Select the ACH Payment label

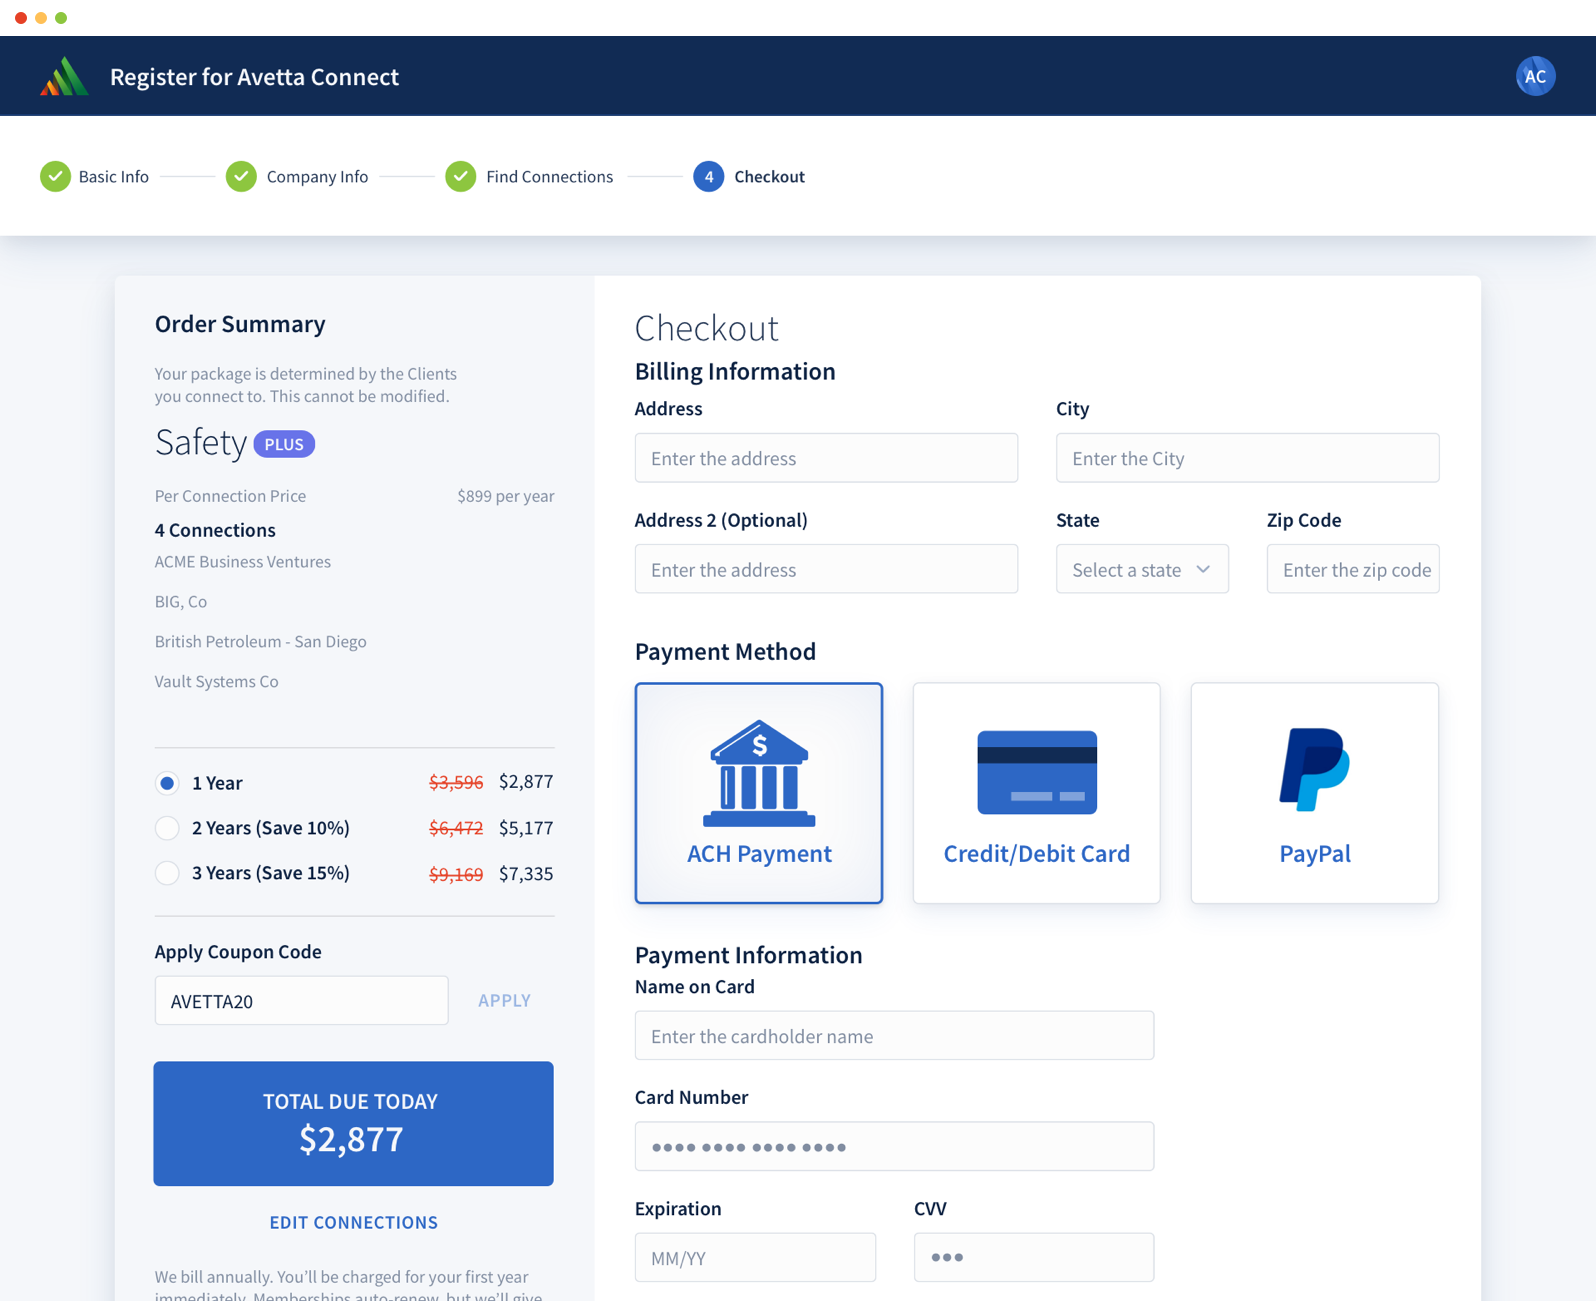tap(759, 853)
